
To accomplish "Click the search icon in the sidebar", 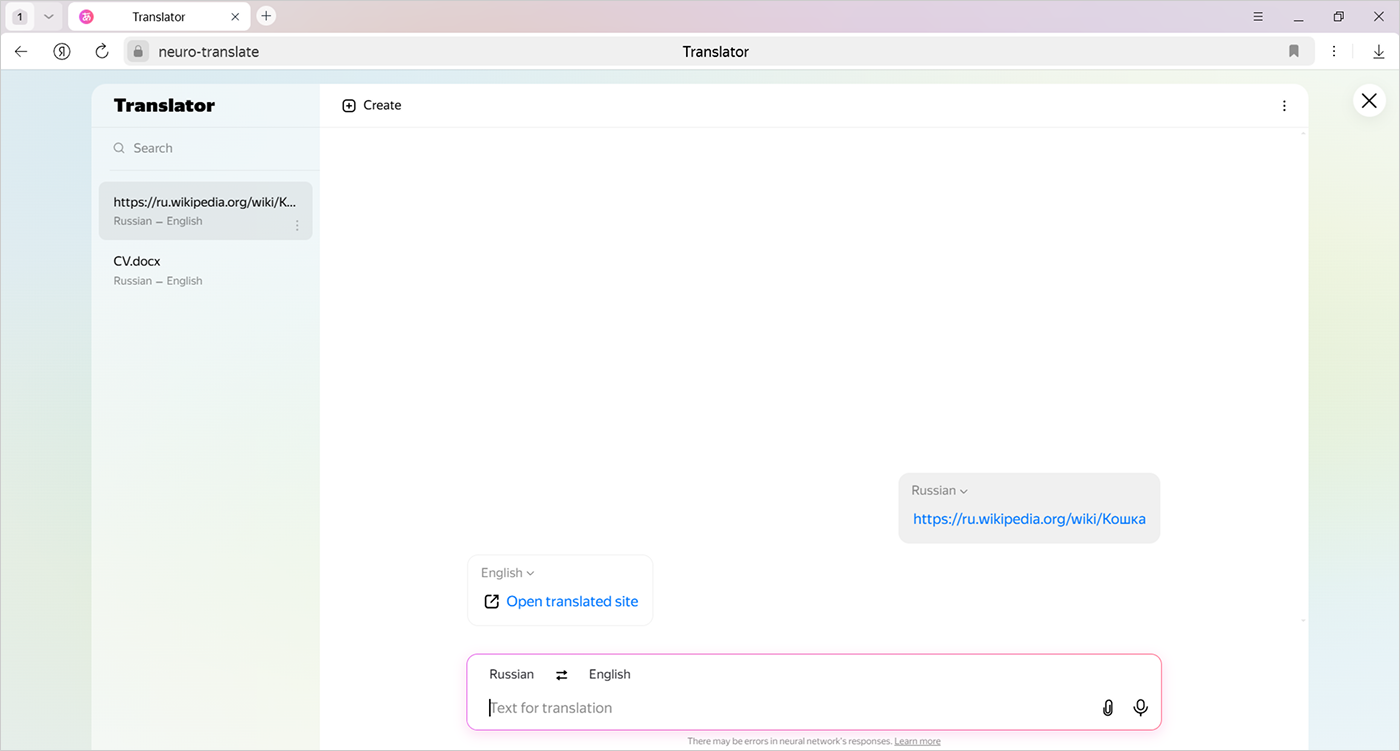I will tap(119, 147).
